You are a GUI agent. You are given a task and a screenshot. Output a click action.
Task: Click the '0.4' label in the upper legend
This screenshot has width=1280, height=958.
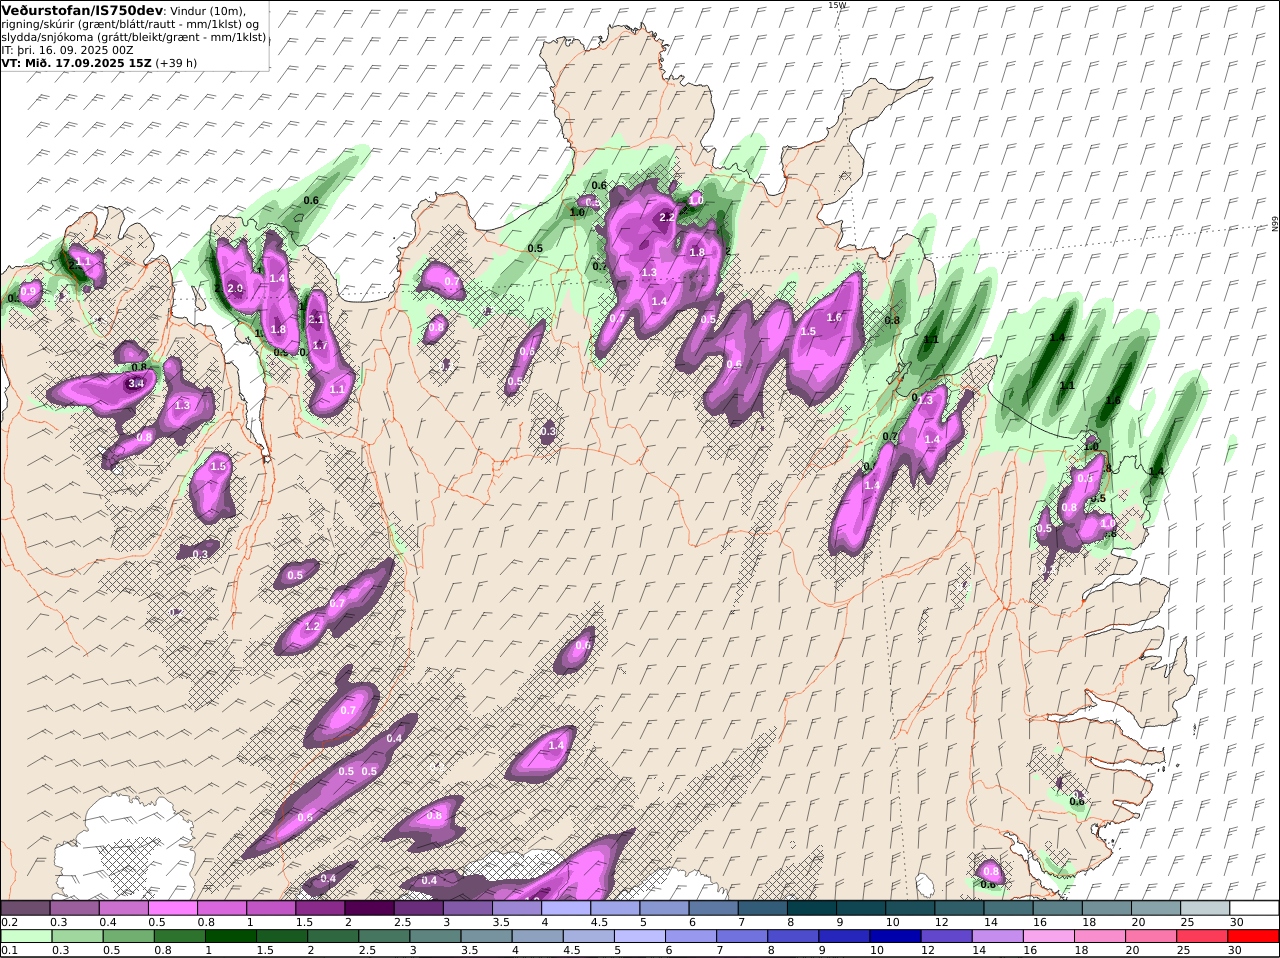(108, 922)
